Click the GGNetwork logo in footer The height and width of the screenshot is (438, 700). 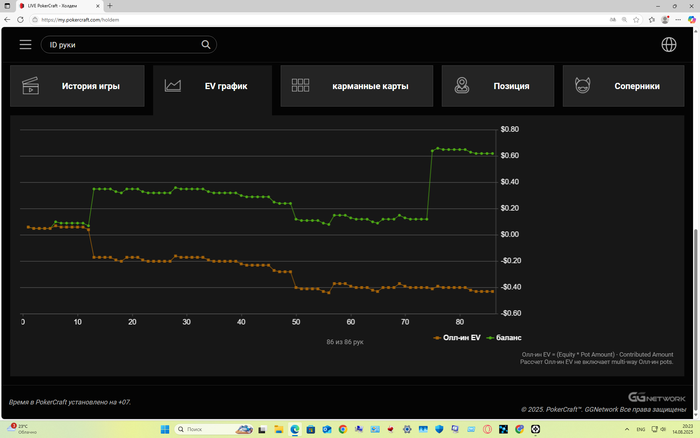click(656, 397)
